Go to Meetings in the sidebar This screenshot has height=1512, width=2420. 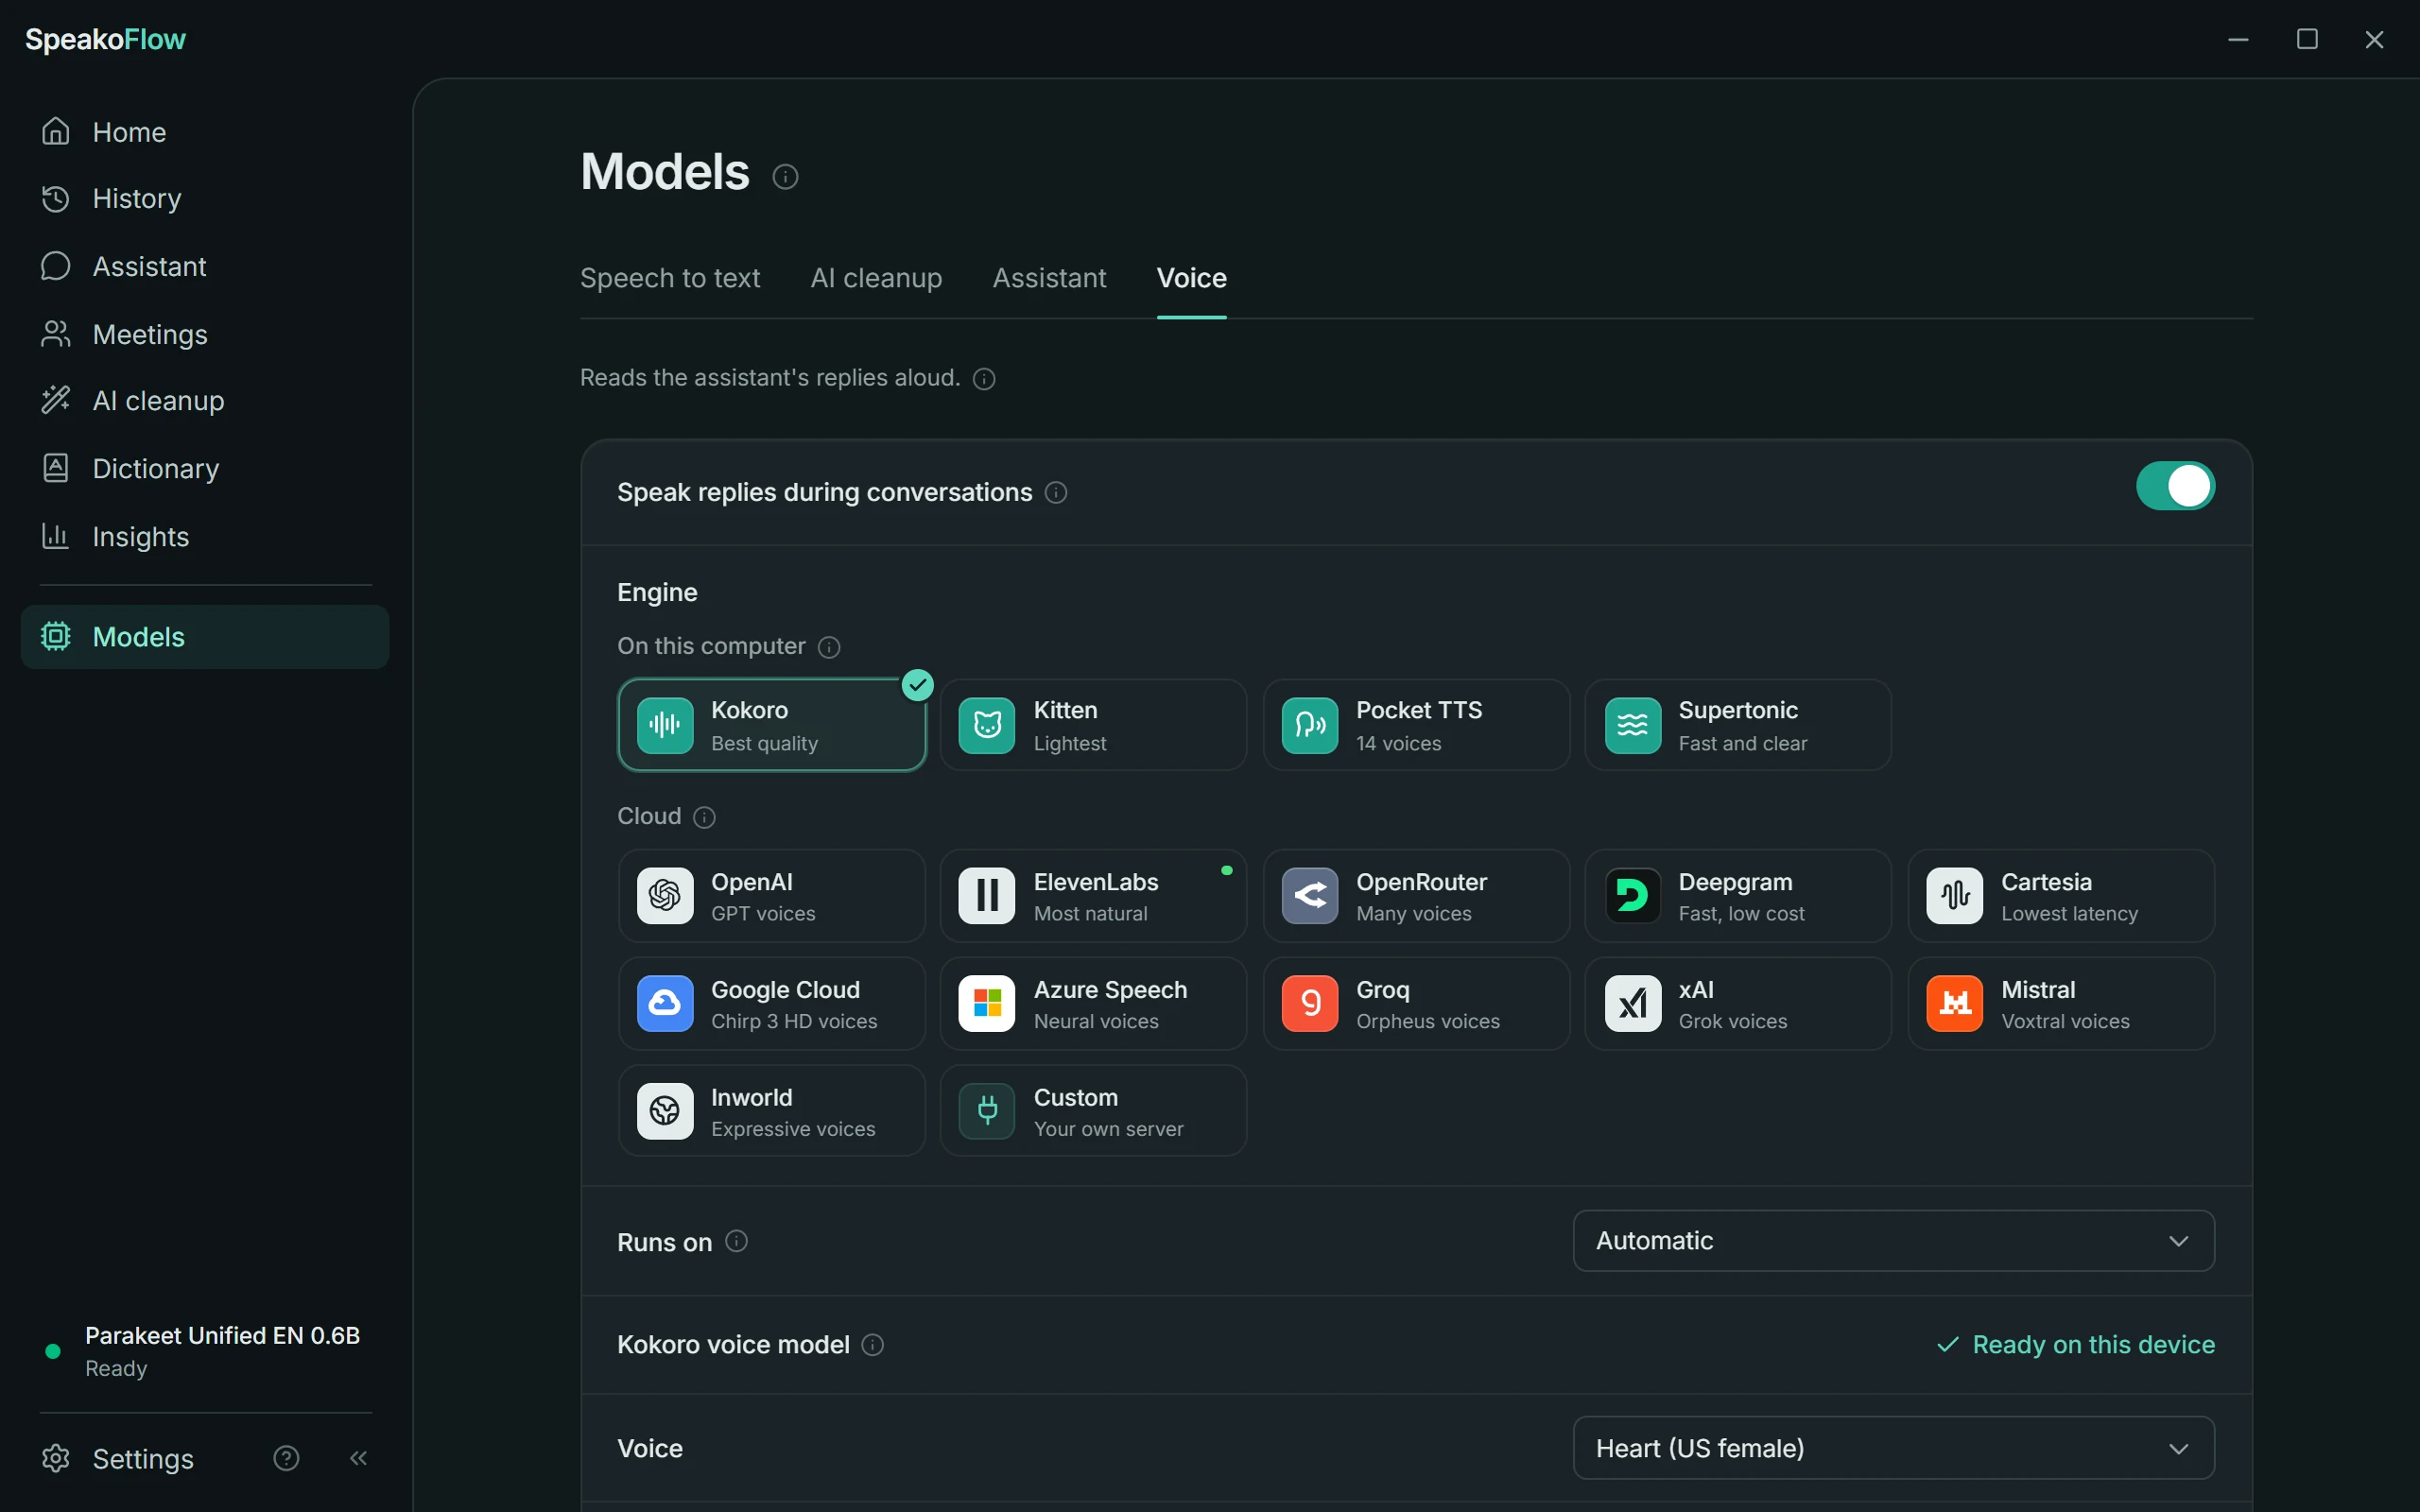204,334
